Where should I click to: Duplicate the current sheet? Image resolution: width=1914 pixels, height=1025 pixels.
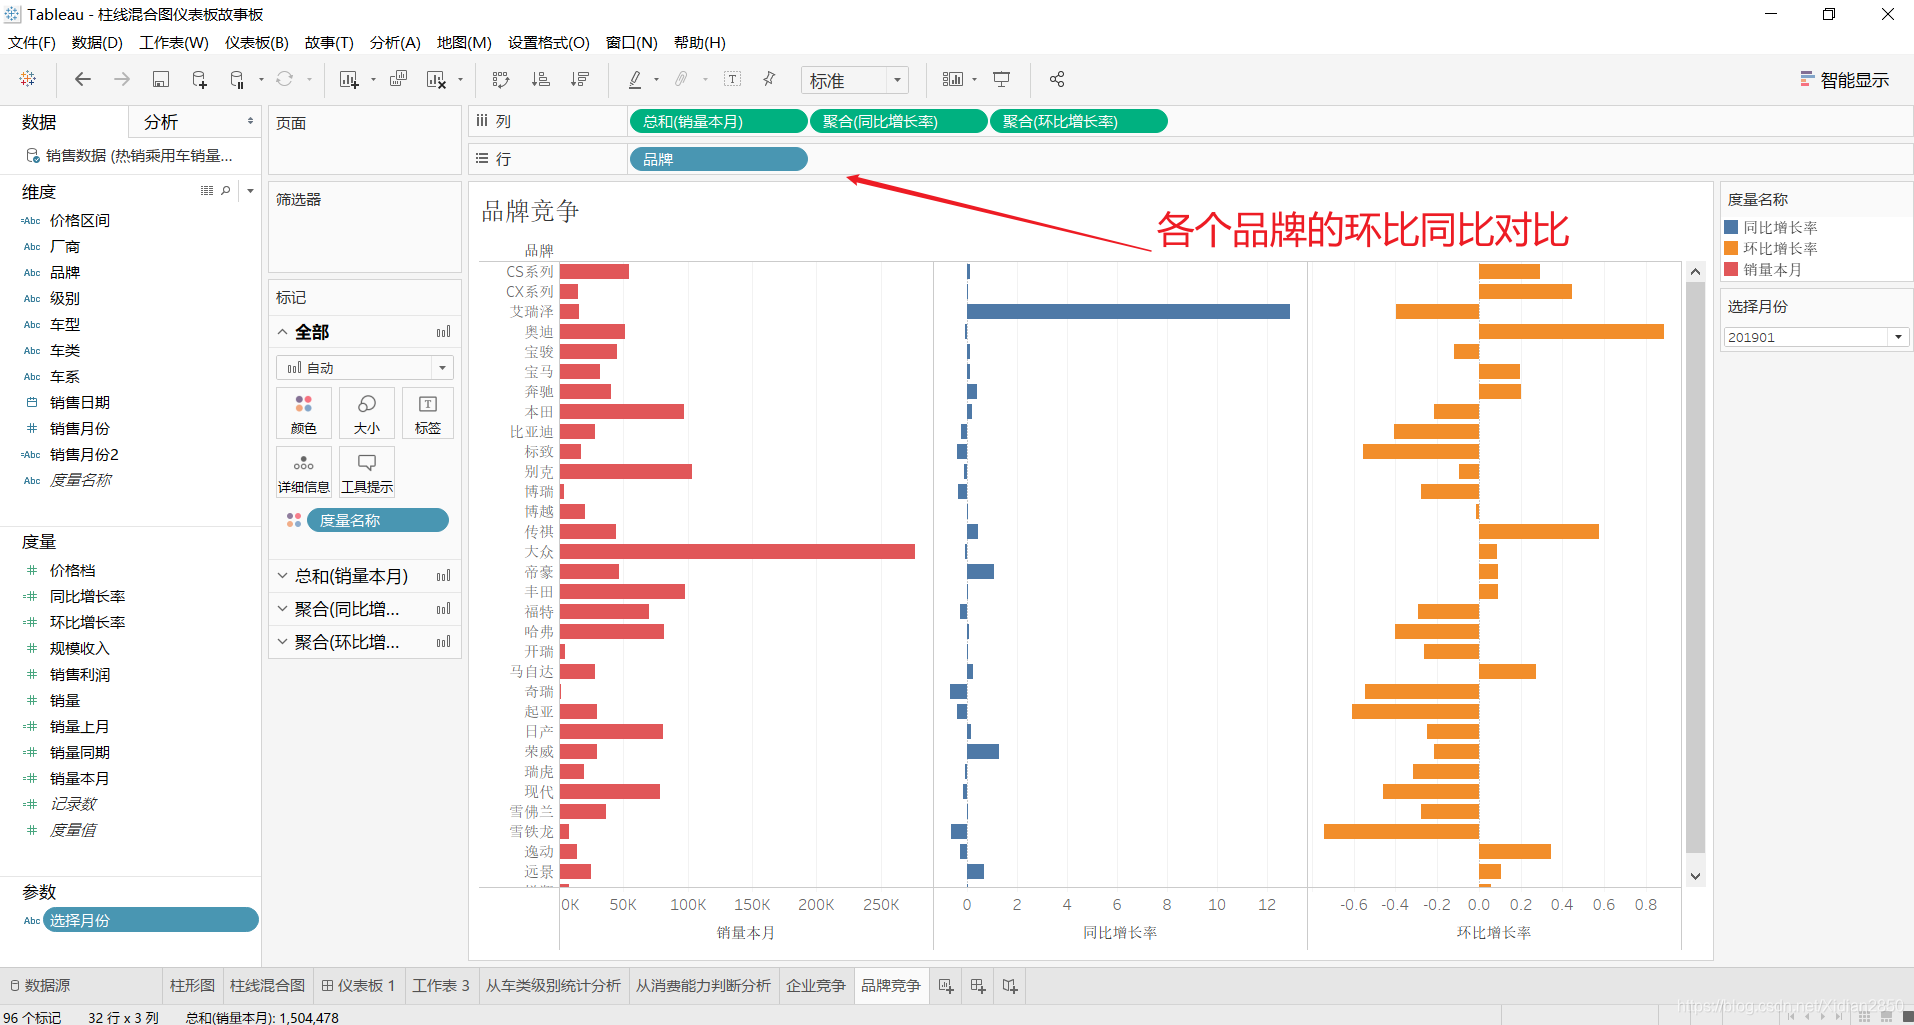[x=398, y=79]
